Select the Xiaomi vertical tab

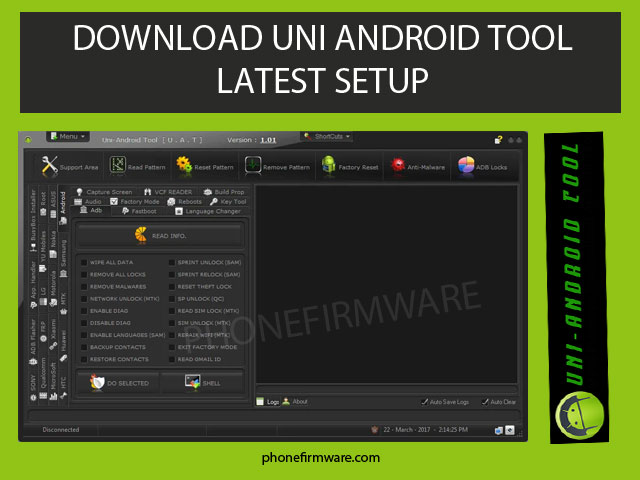tap(53, 334)
